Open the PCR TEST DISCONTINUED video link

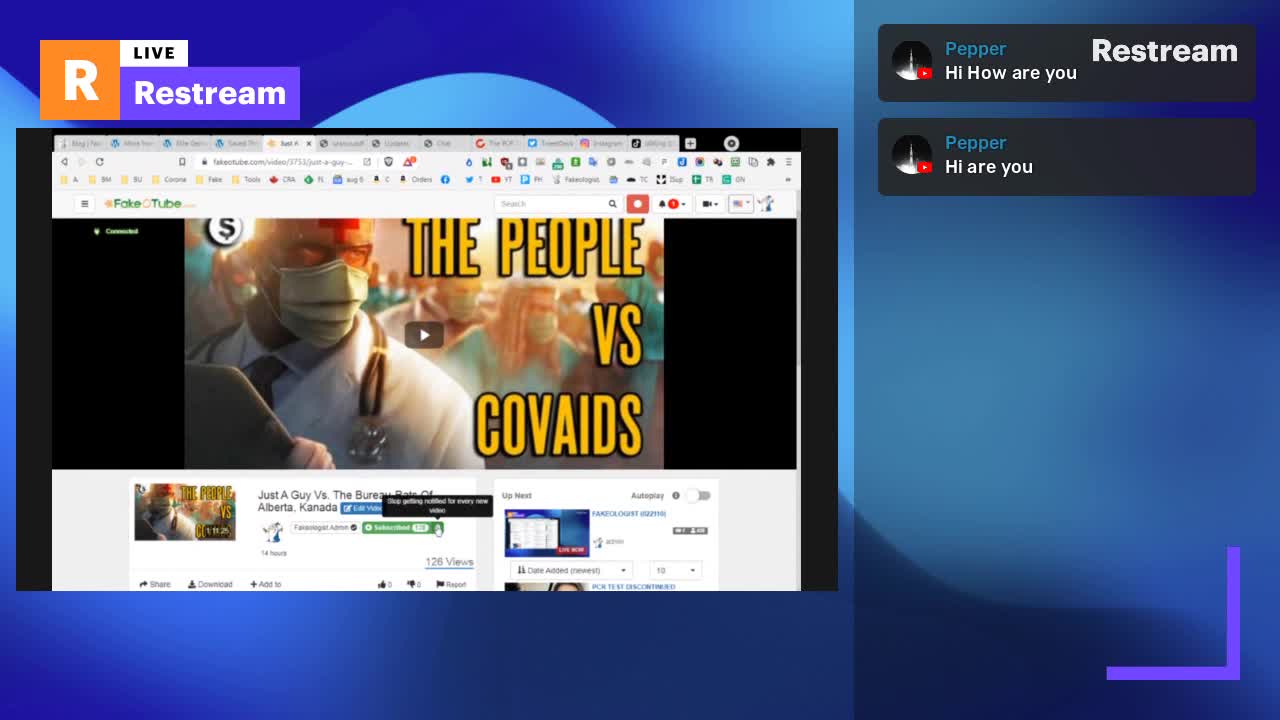(x=634, y=587)
